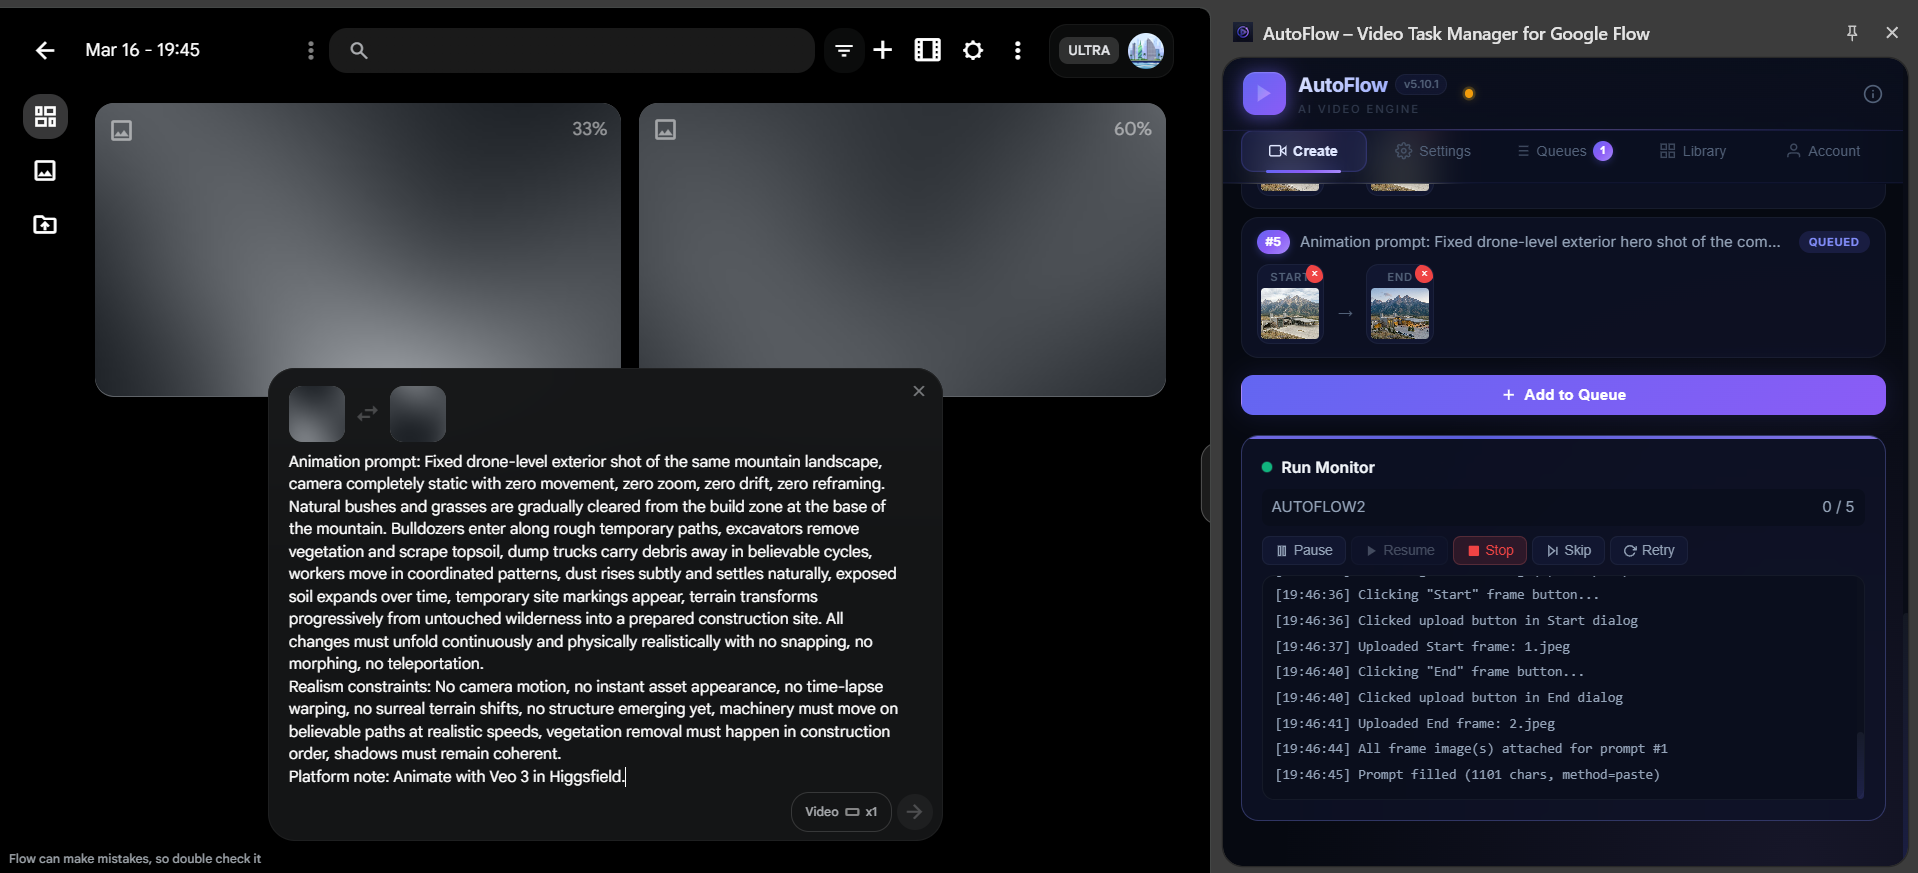
Task: Select the grid view sidebar icon
Action: [x=45, y=117]
